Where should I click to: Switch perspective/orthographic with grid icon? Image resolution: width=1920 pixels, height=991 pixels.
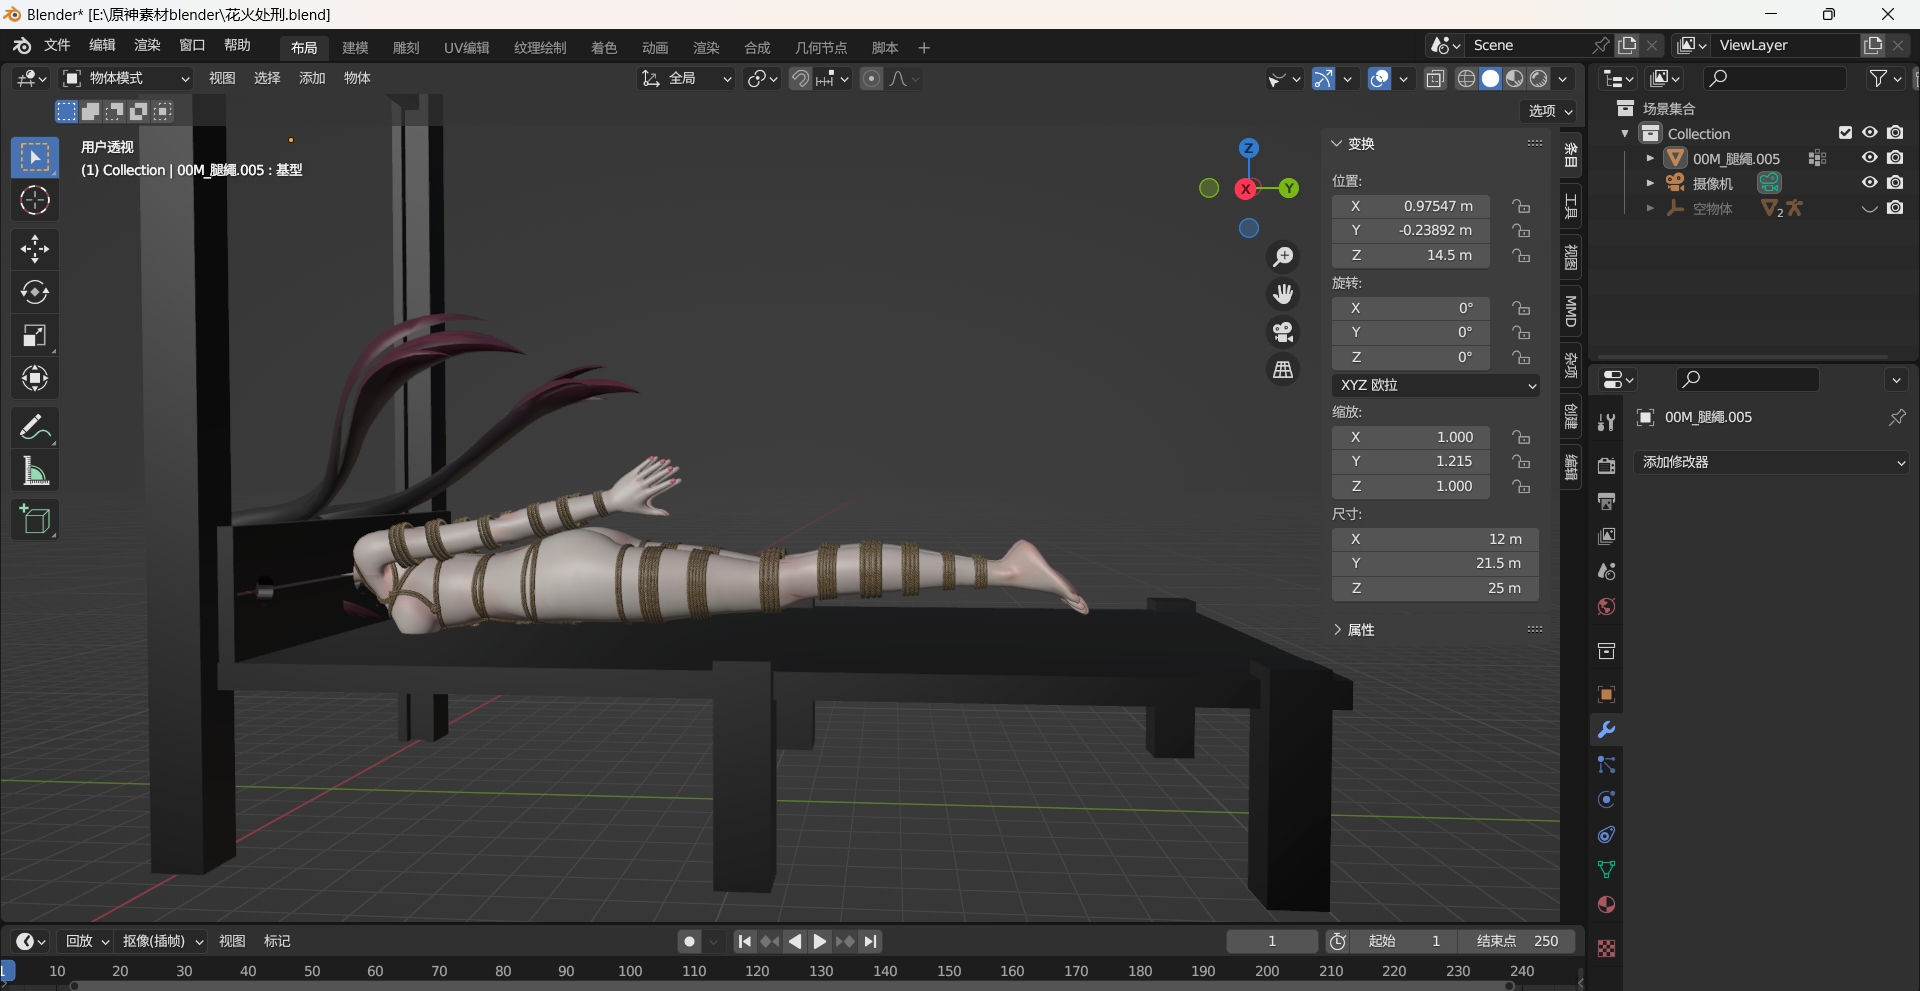tap(1283, 370)
